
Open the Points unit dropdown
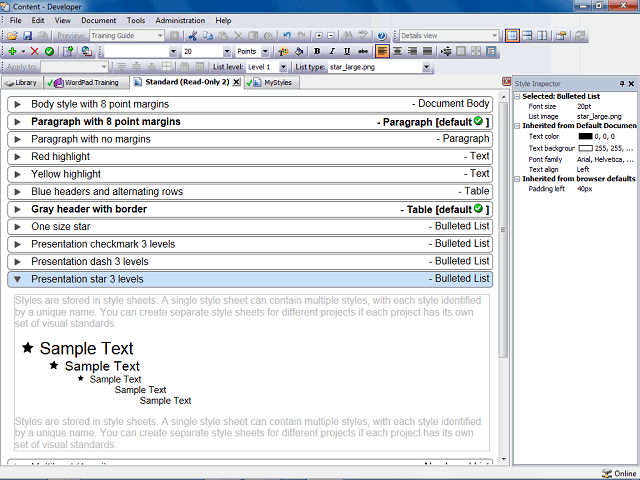point(265,51)
